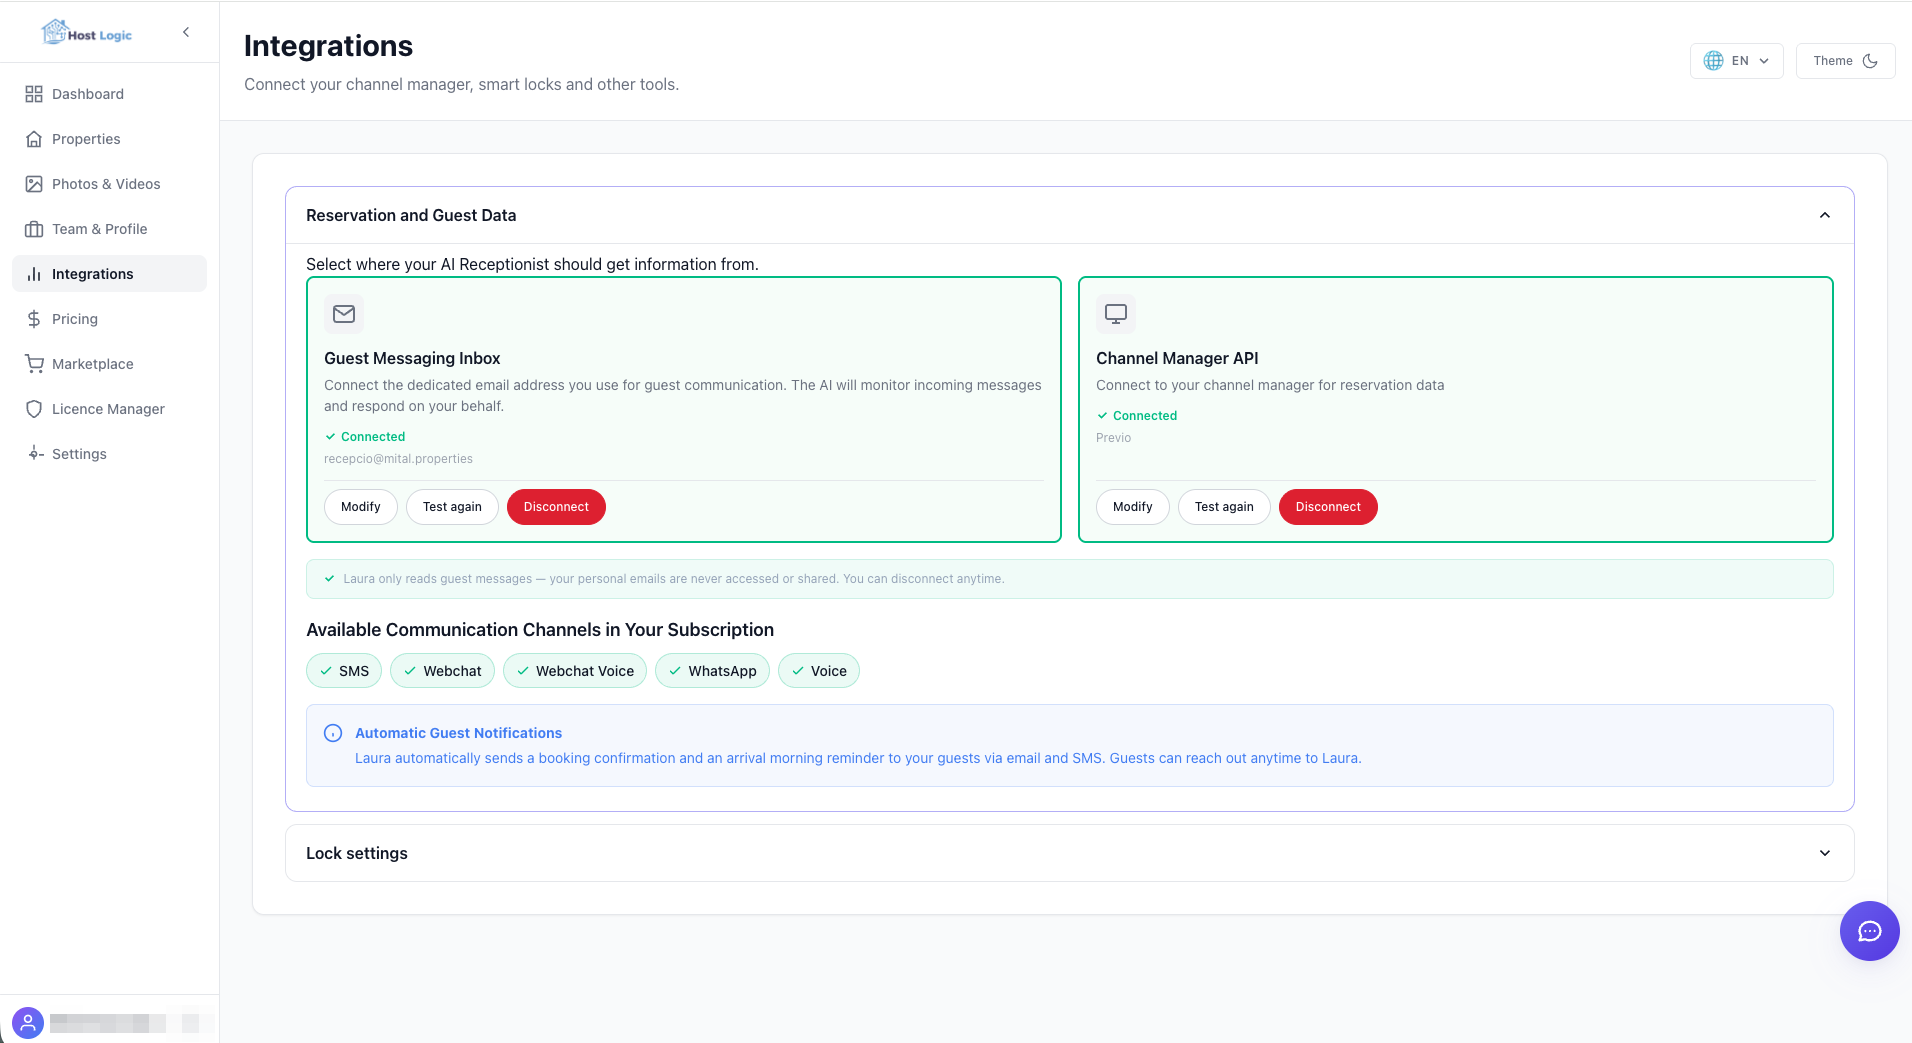Open Photos & Videos section

tap(109, 184)
